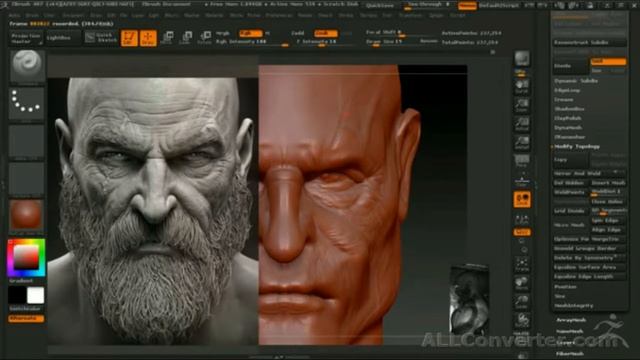The image size is (640, 360).
Task: Toggle the orange Rgb channel button
Action: point(251,33)
